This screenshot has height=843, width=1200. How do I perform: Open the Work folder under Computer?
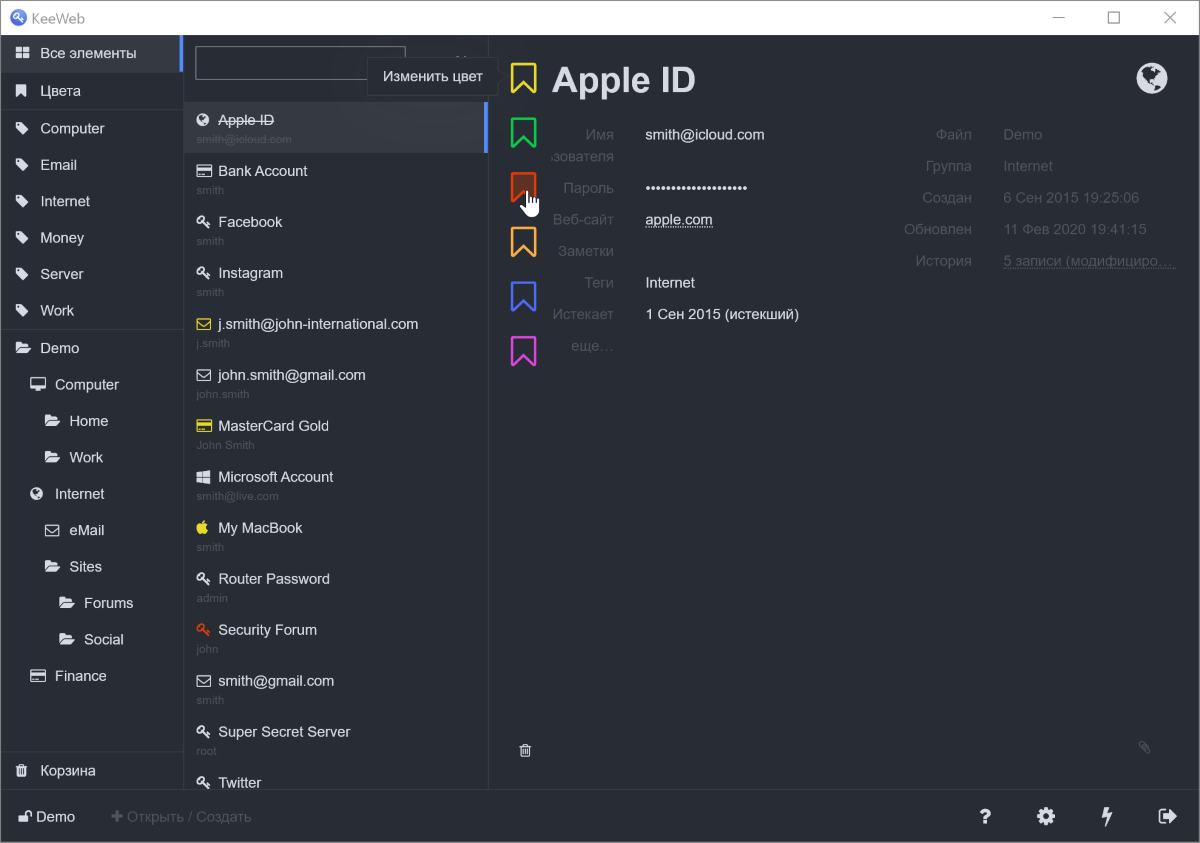click(91, 457)
